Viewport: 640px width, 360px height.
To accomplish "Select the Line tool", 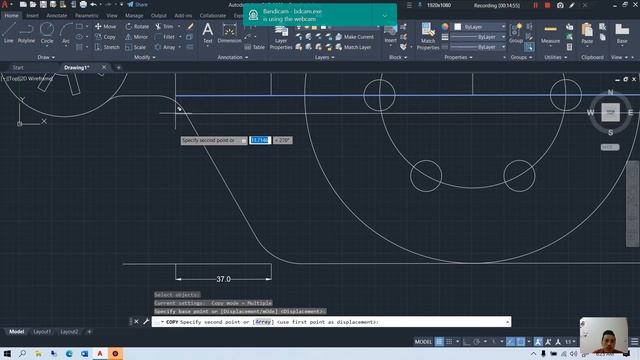I will click(9, 33).
